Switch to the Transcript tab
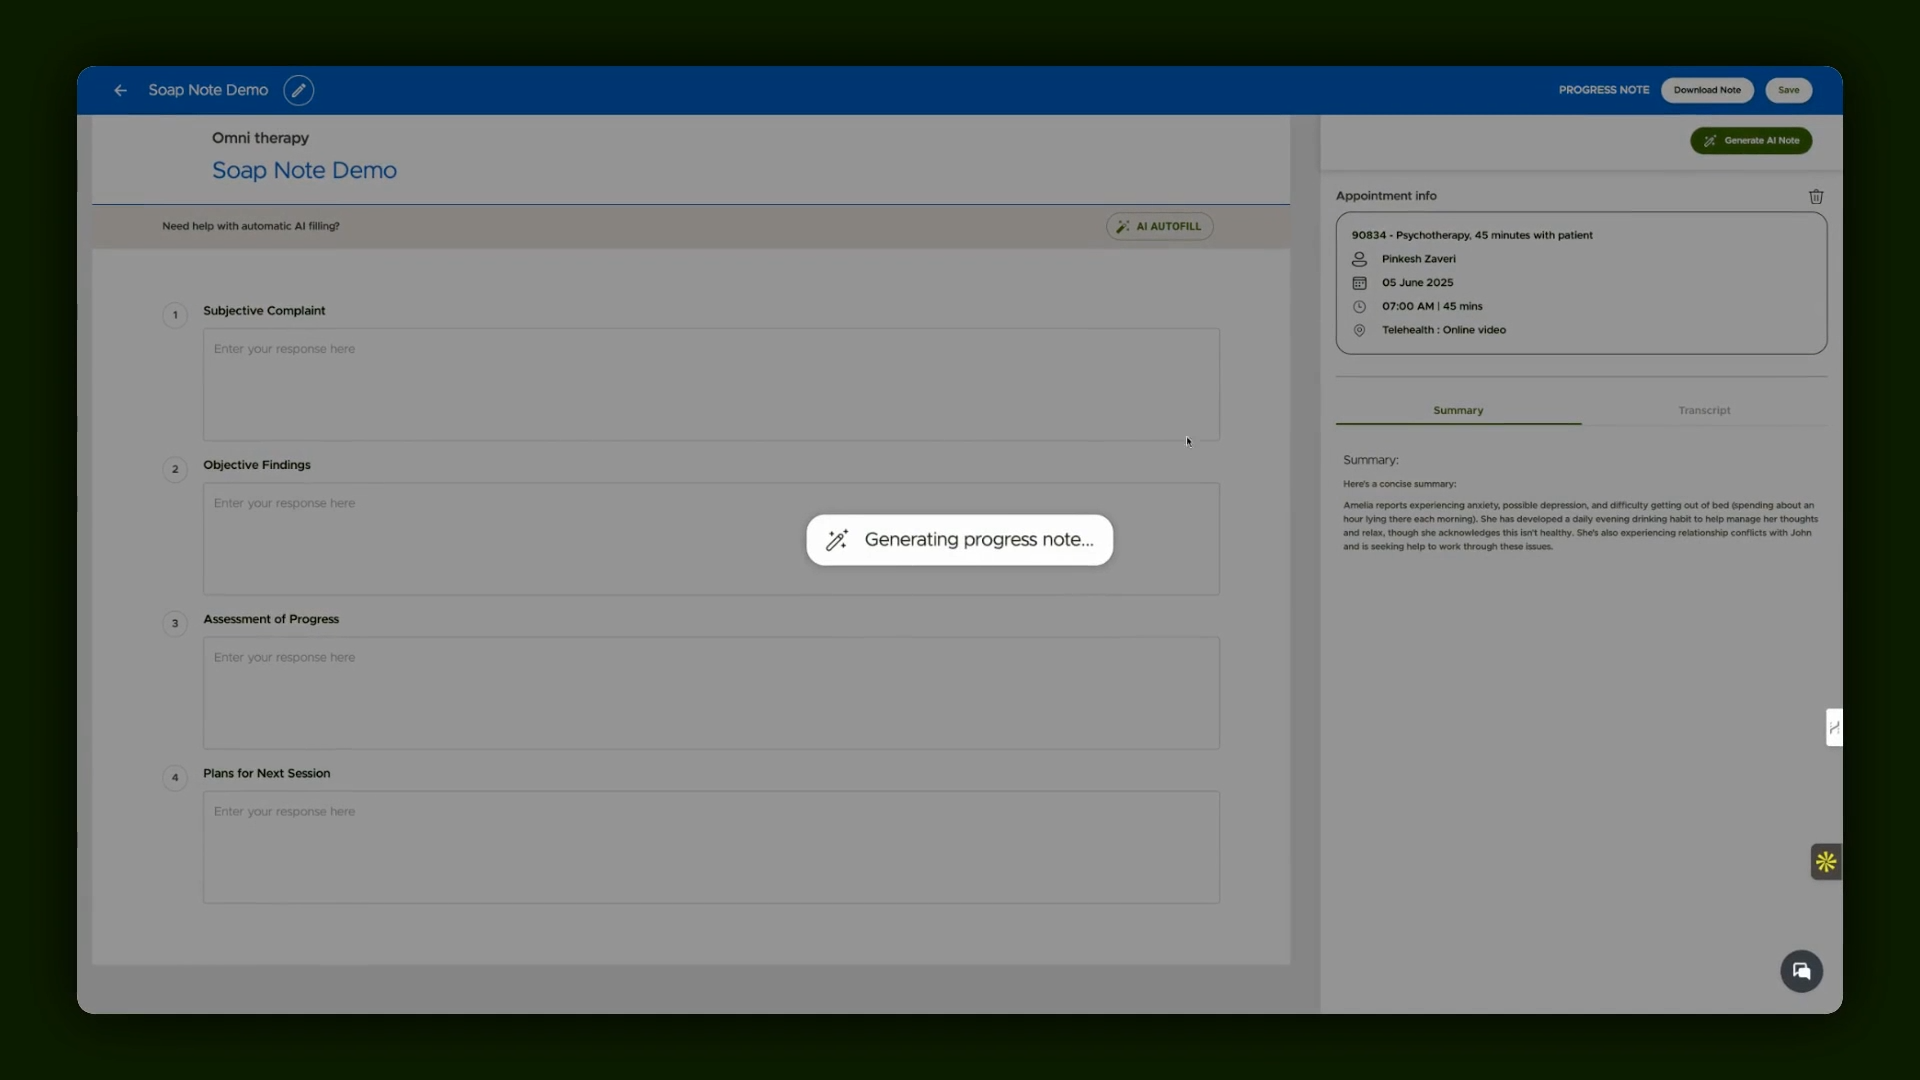Viewport: 1920px width, 1080px height. (1704, 410)
